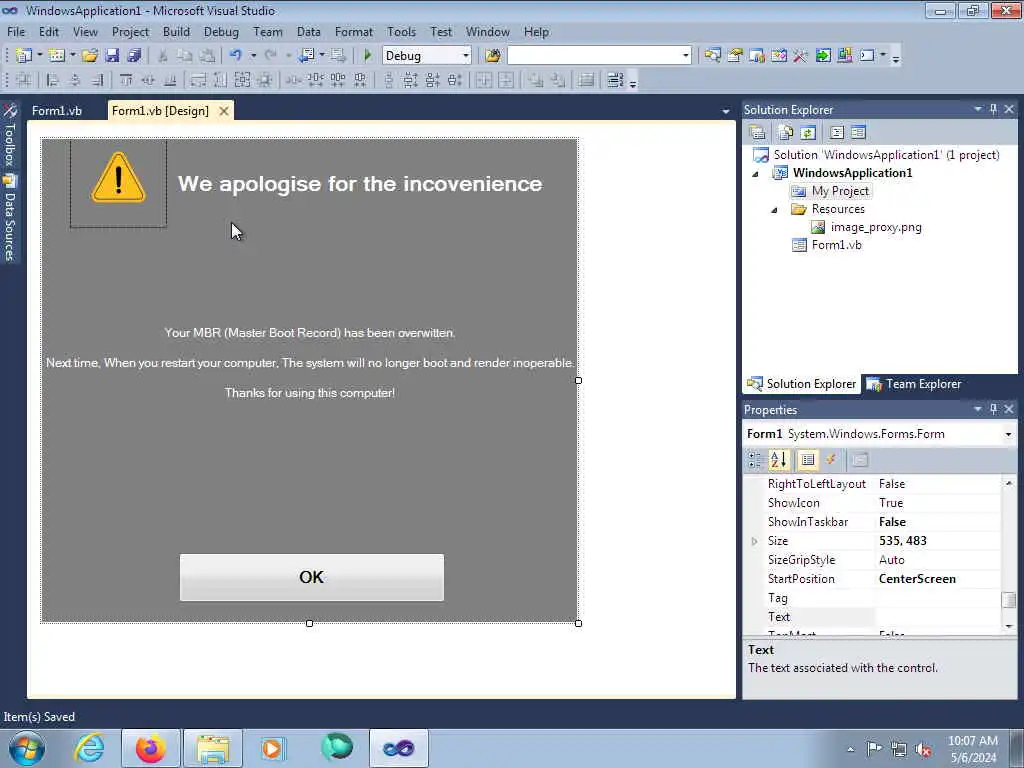Select the Solution Explorer bottom tab
The image size is (1024, 768).
[x=802, y=384]
